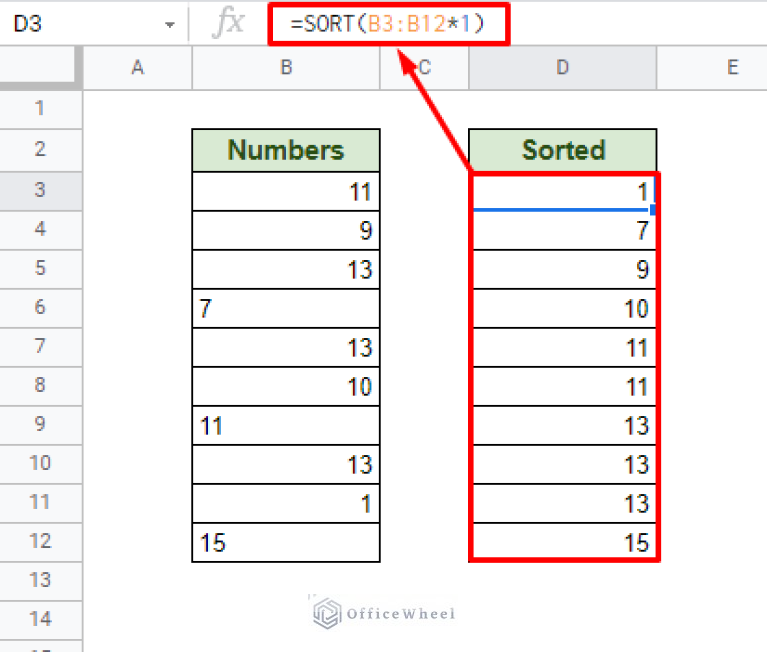Image resolution: width=767 pixels, height=652 pixels.
Task: Select column D header
Action: coord(563,68)
